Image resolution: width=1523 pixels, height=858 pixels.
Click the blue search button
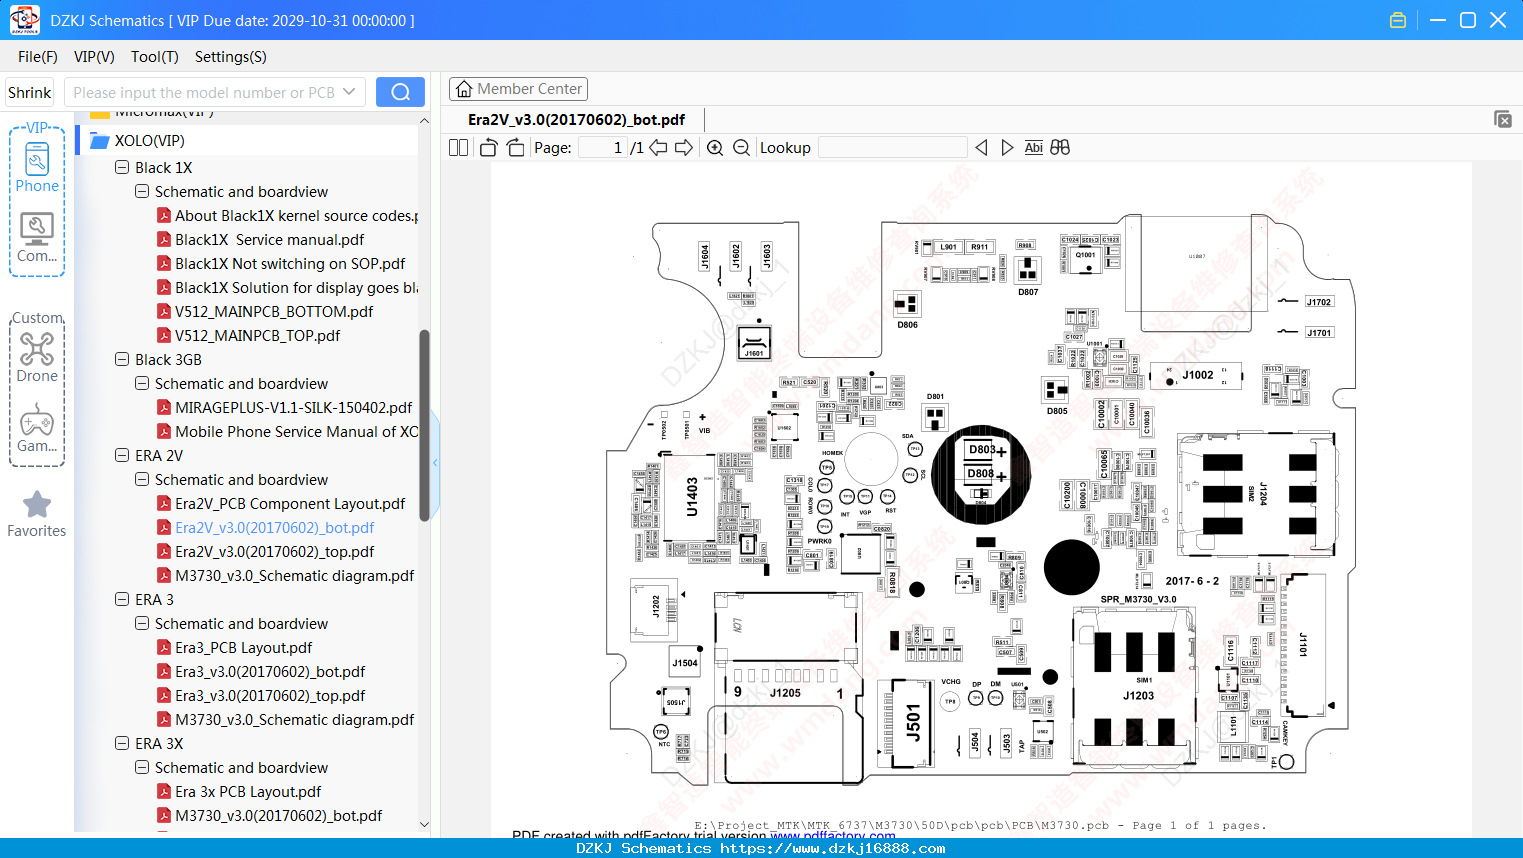coord(400,92)
